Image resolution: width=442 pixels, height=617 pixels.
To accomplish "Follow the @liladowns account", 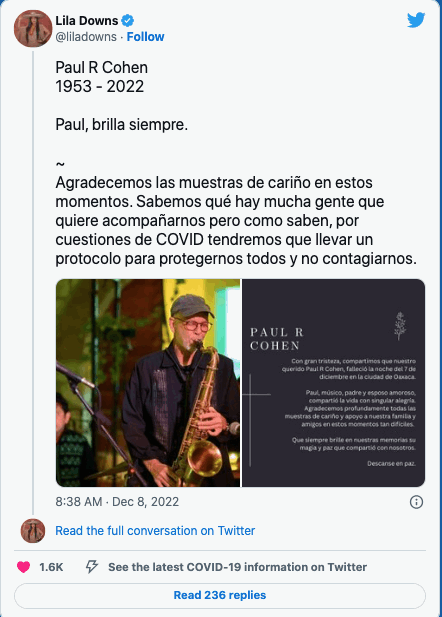I will pyautogui.click(x=145, y=37).
